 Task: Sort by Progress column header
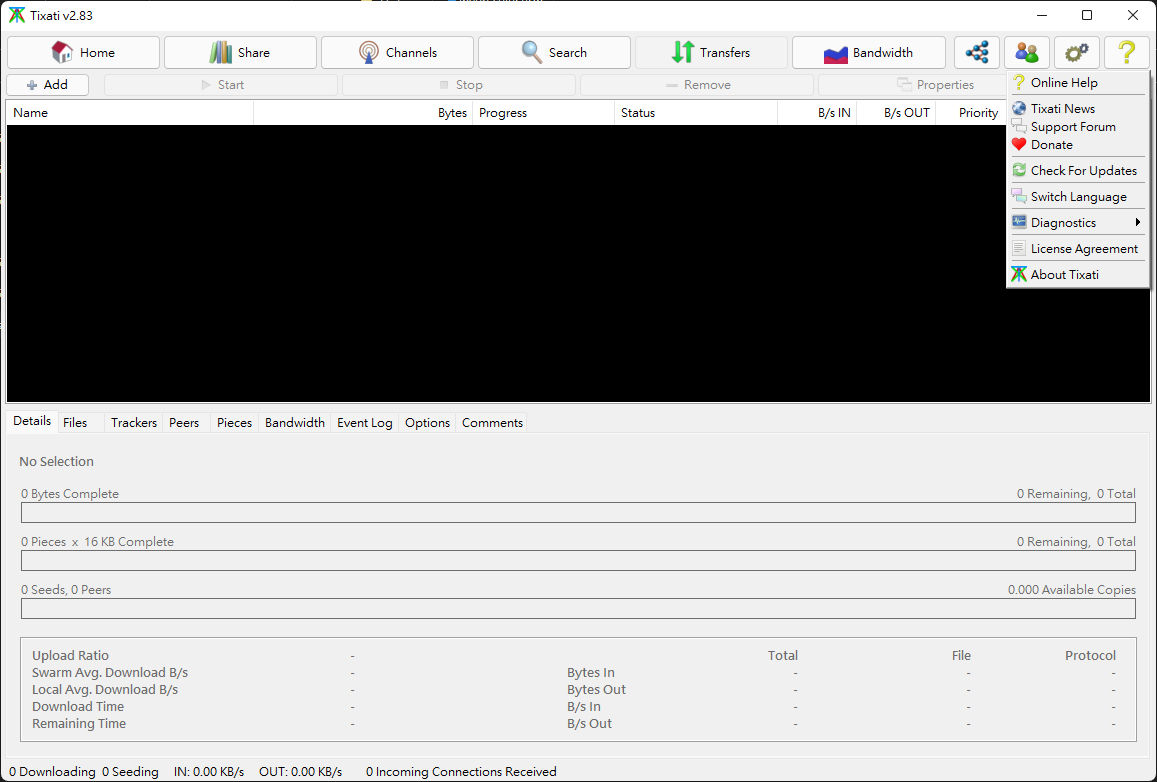tap(544, 113)
